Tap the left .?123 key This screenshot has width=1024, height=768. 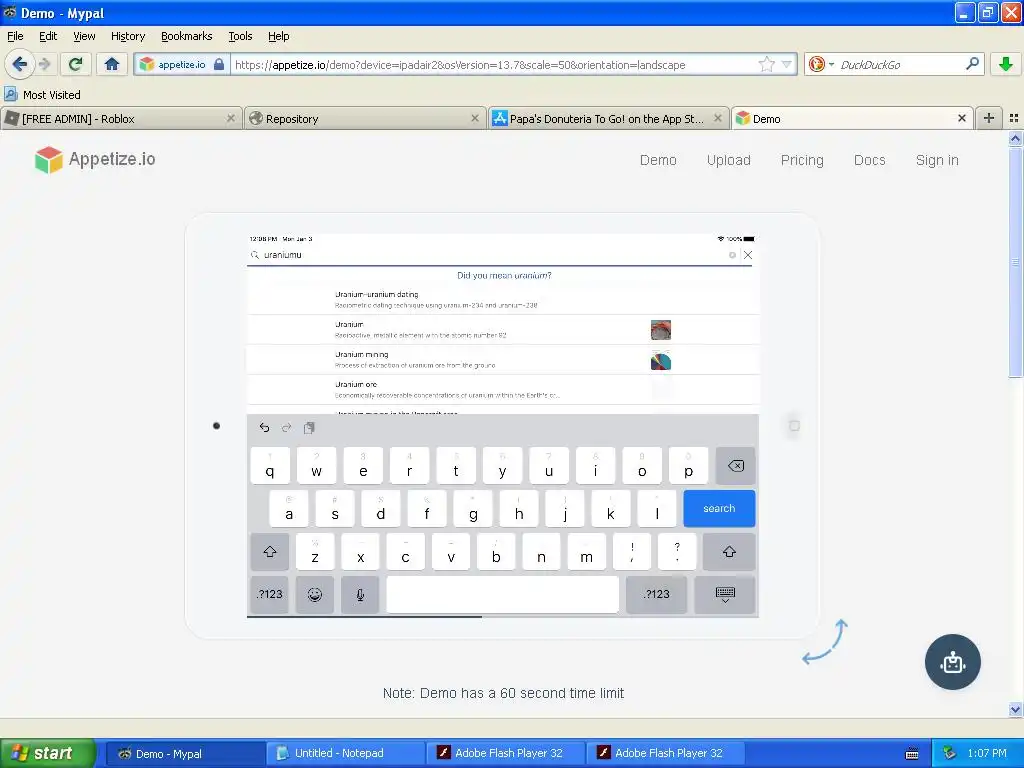(x=269, y=594)
